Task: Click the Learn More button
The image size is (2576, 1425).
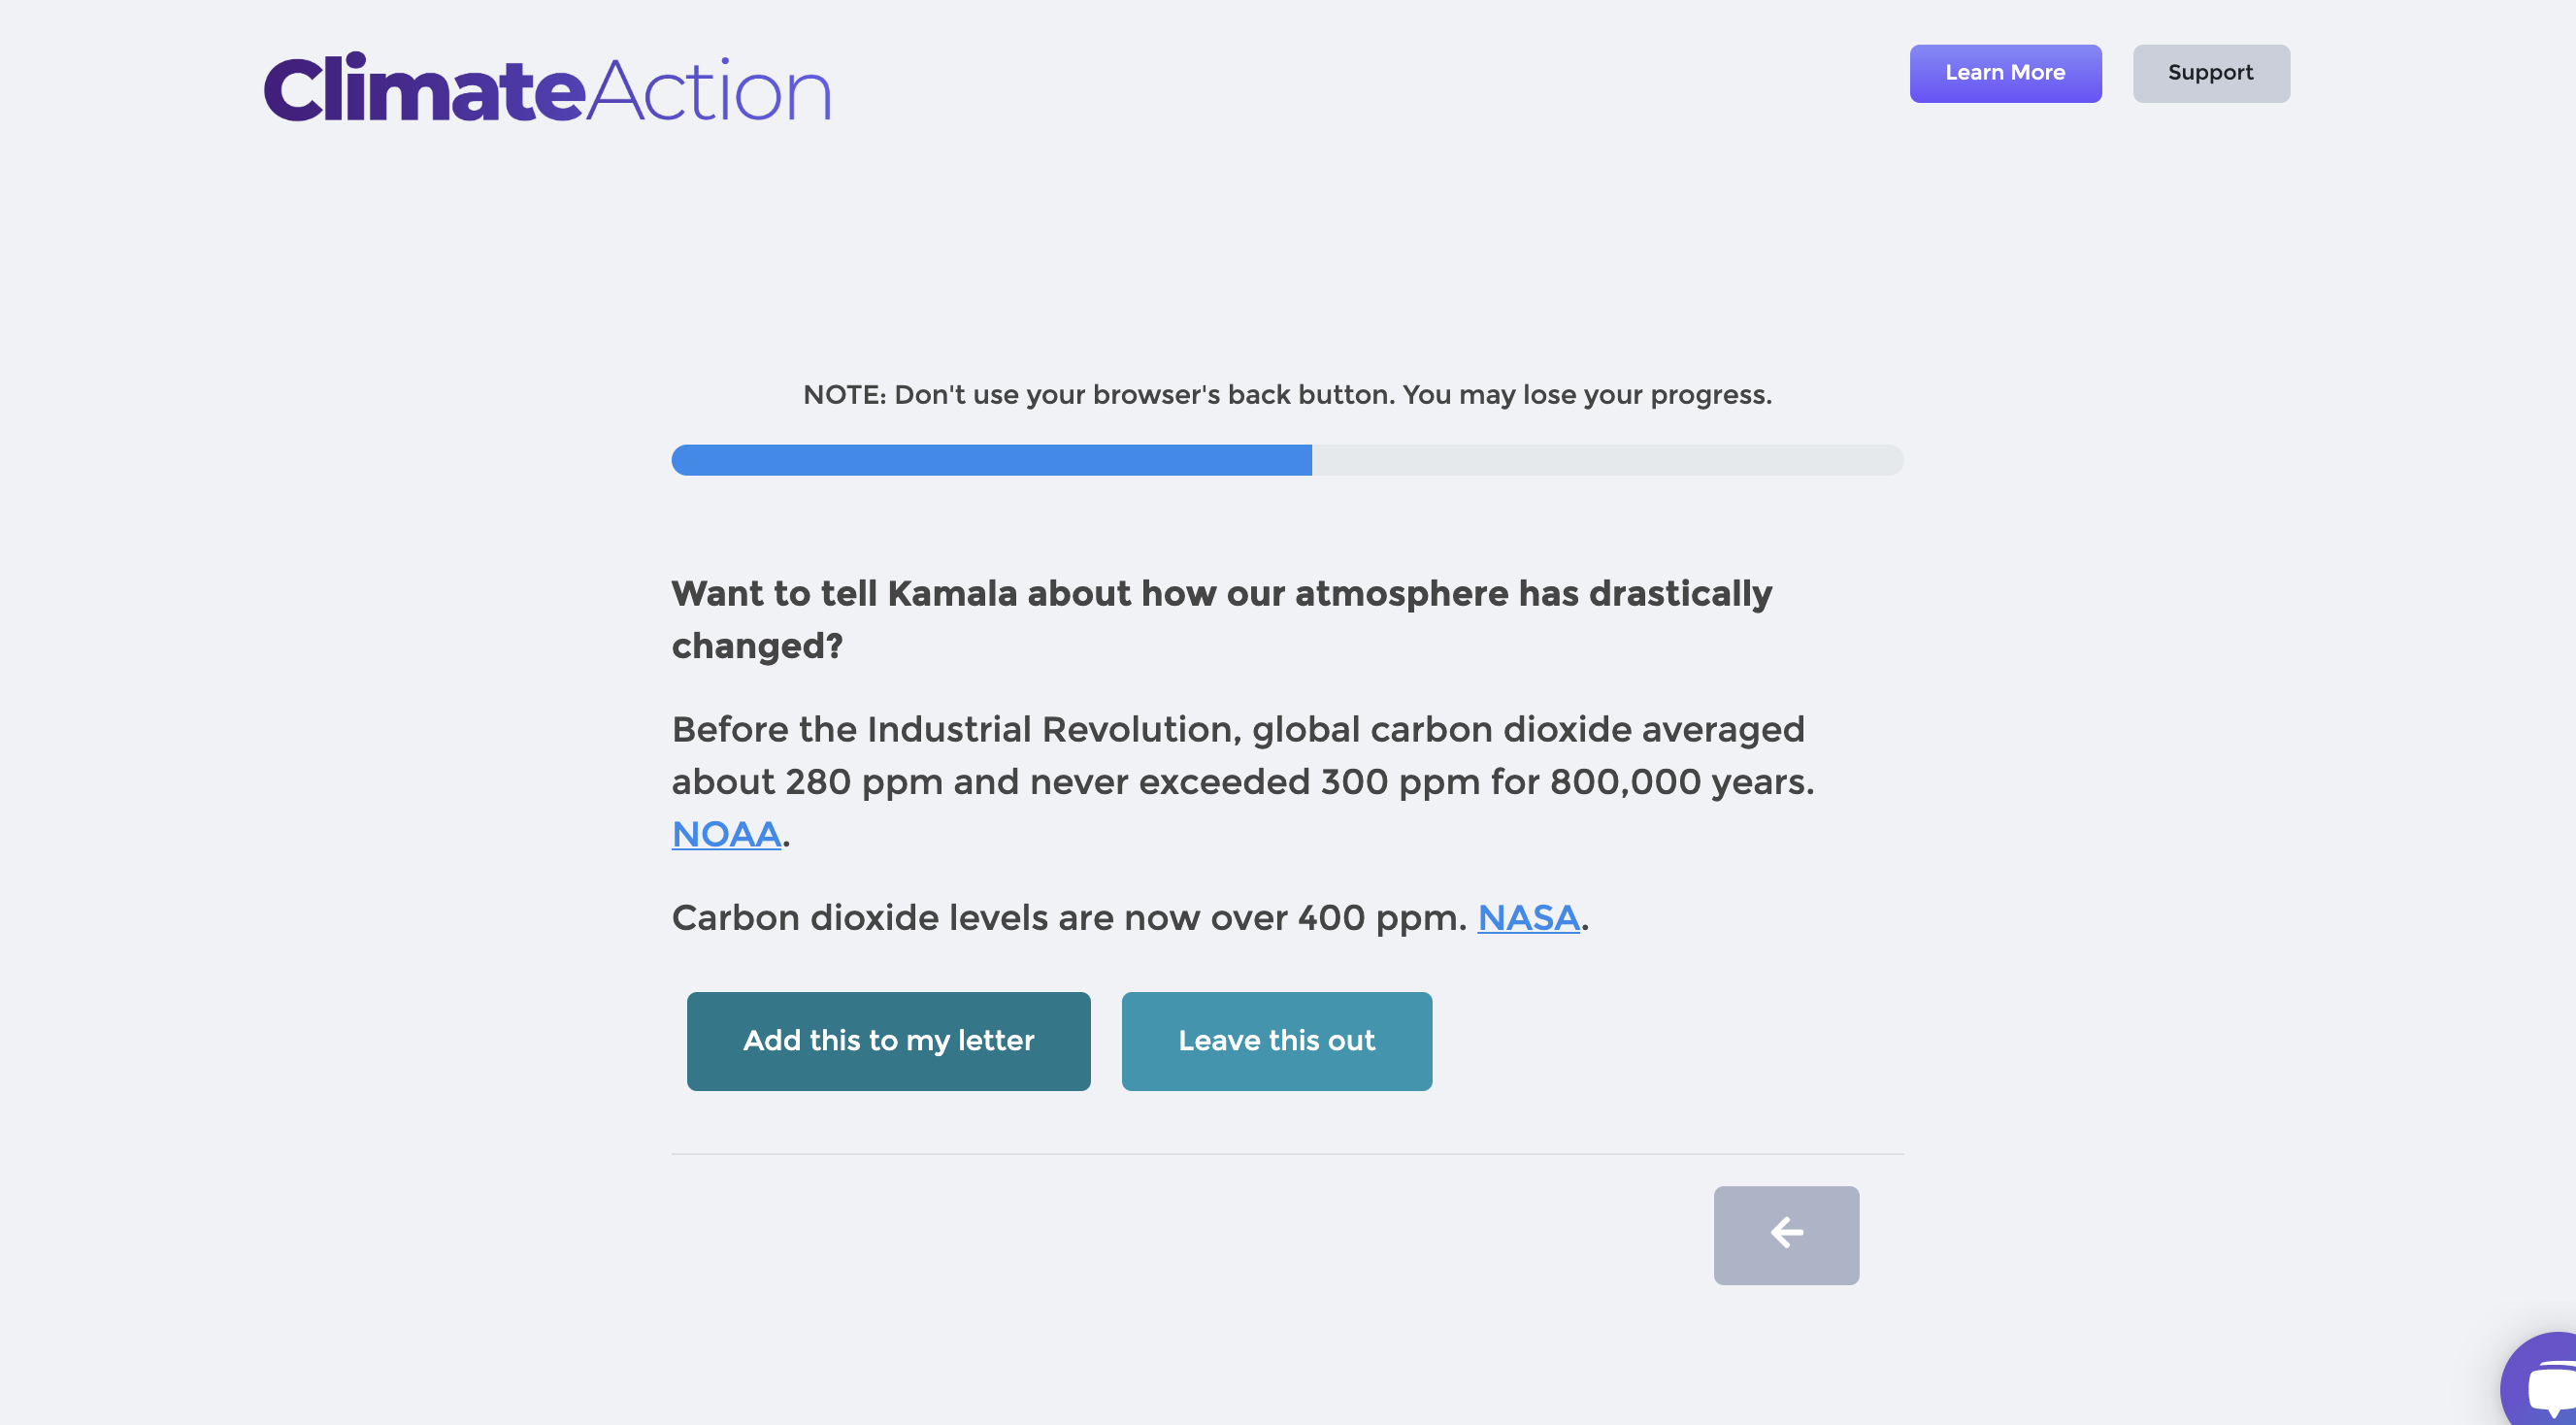Action: [x=2005, y=72]
